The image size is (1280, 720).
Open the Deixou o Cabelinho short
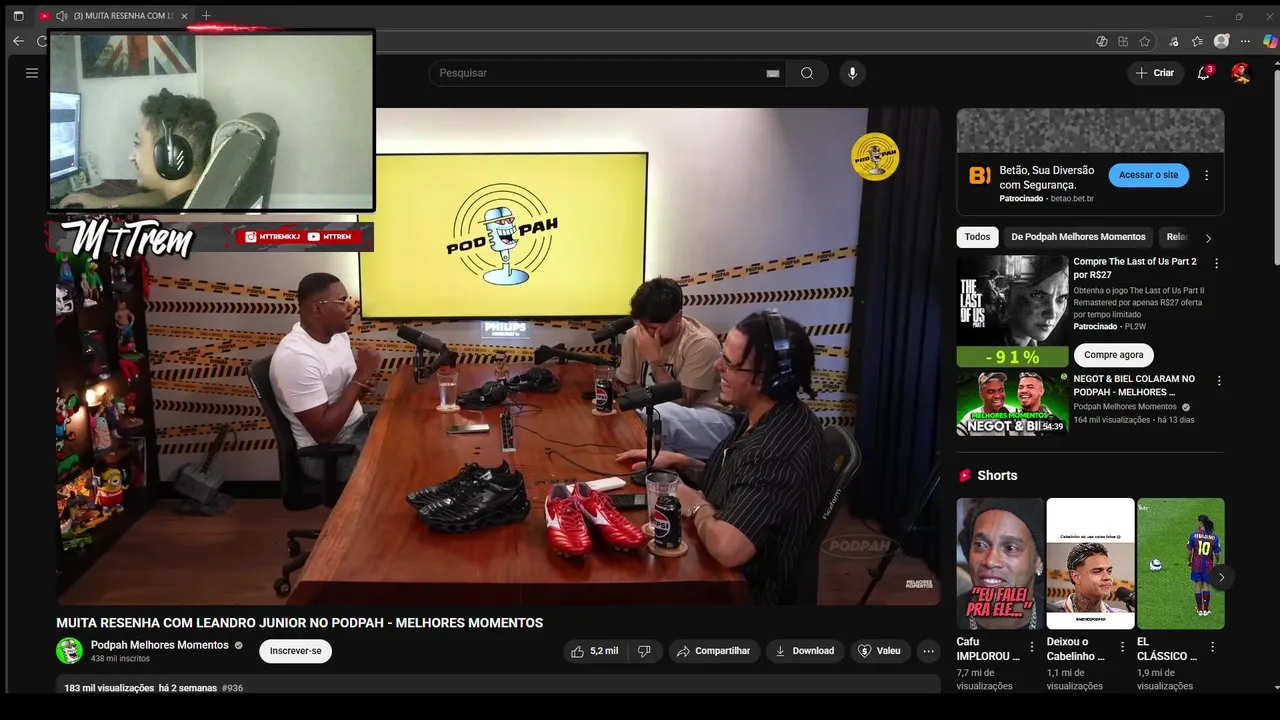click(1090, 564)
